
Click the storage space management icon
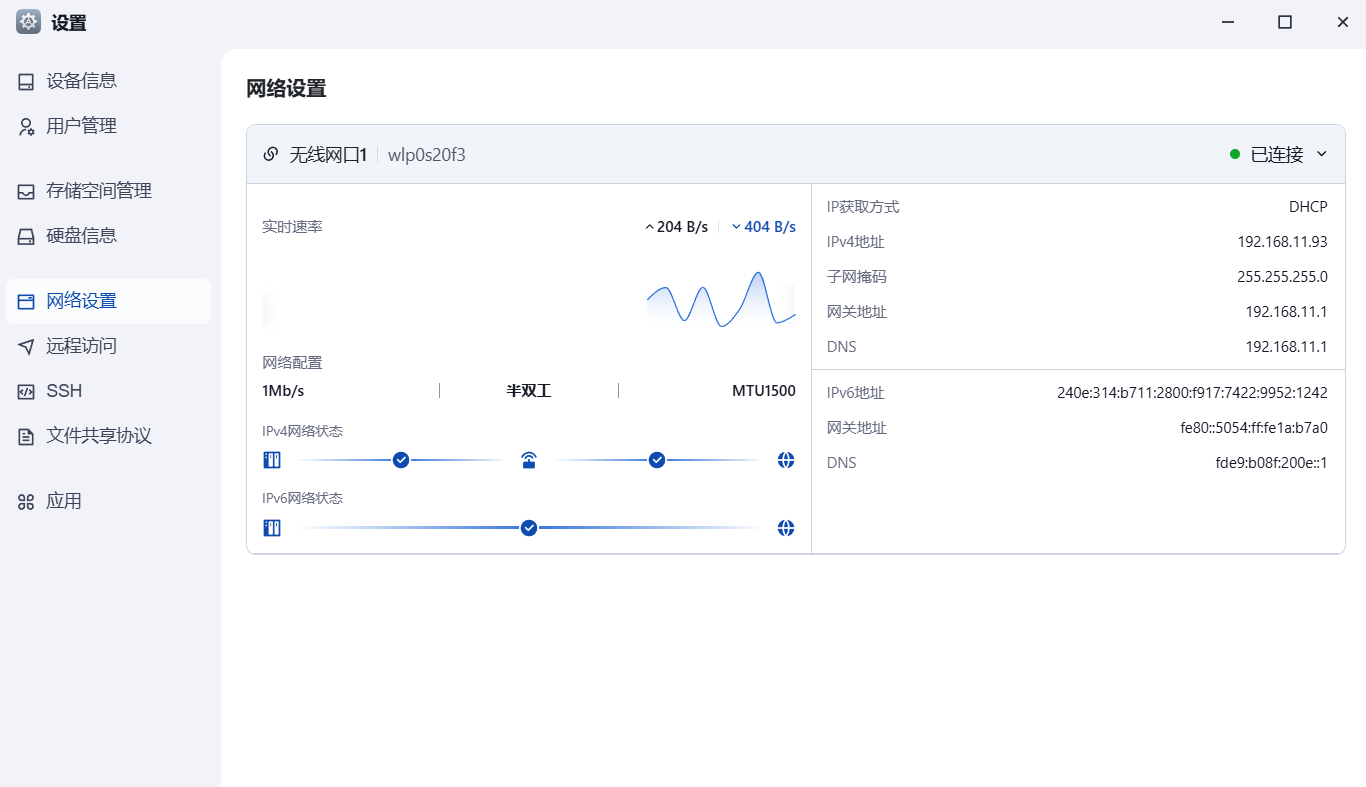point(26,191)
